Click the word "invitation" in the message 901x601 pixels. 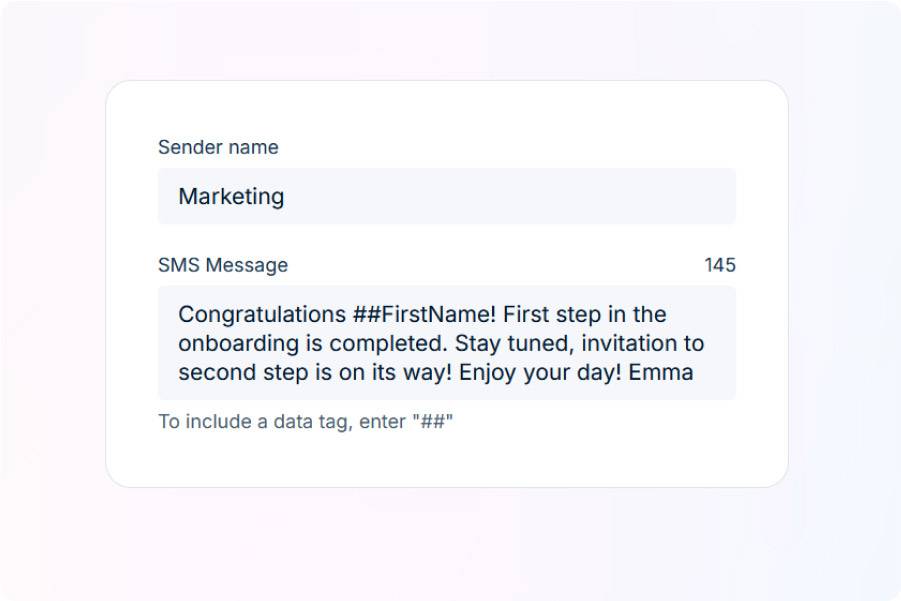[629, 343]
